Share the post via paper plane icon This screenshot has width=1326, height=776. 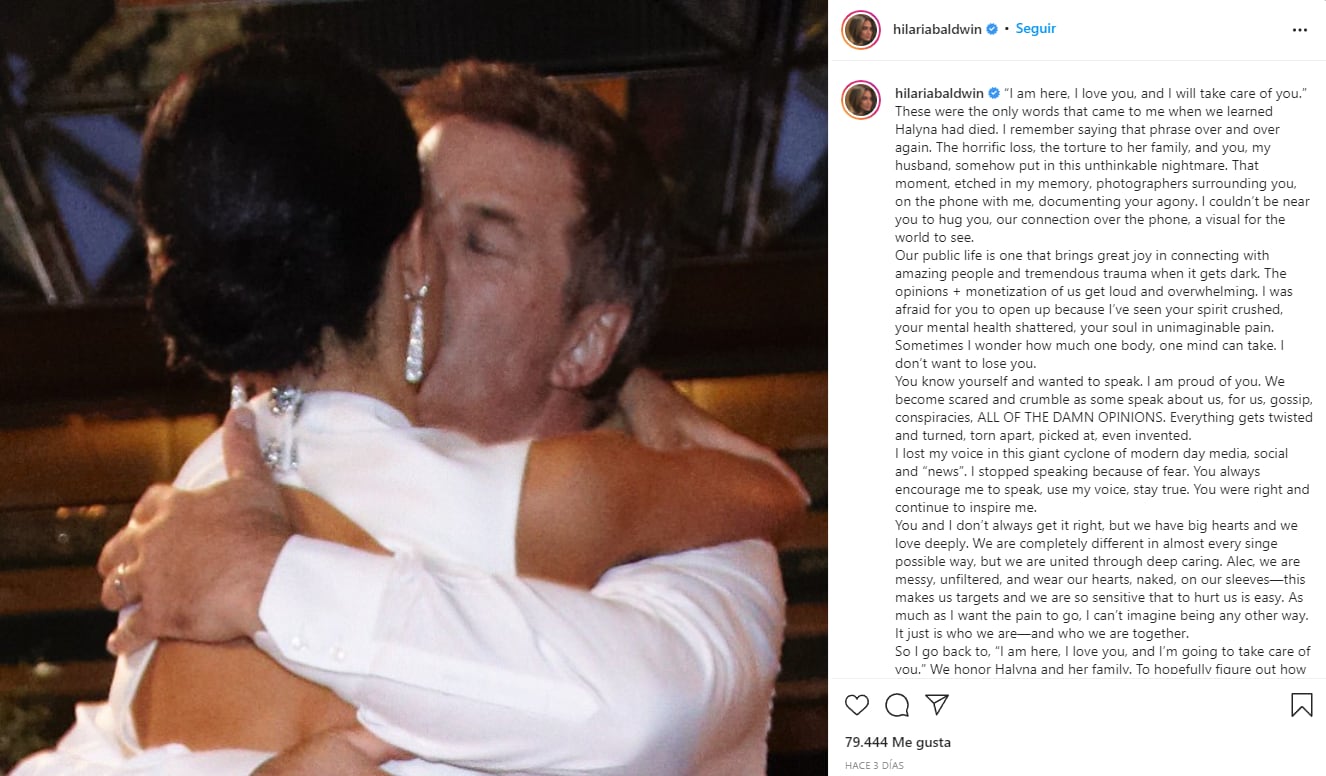click(937, 705)
